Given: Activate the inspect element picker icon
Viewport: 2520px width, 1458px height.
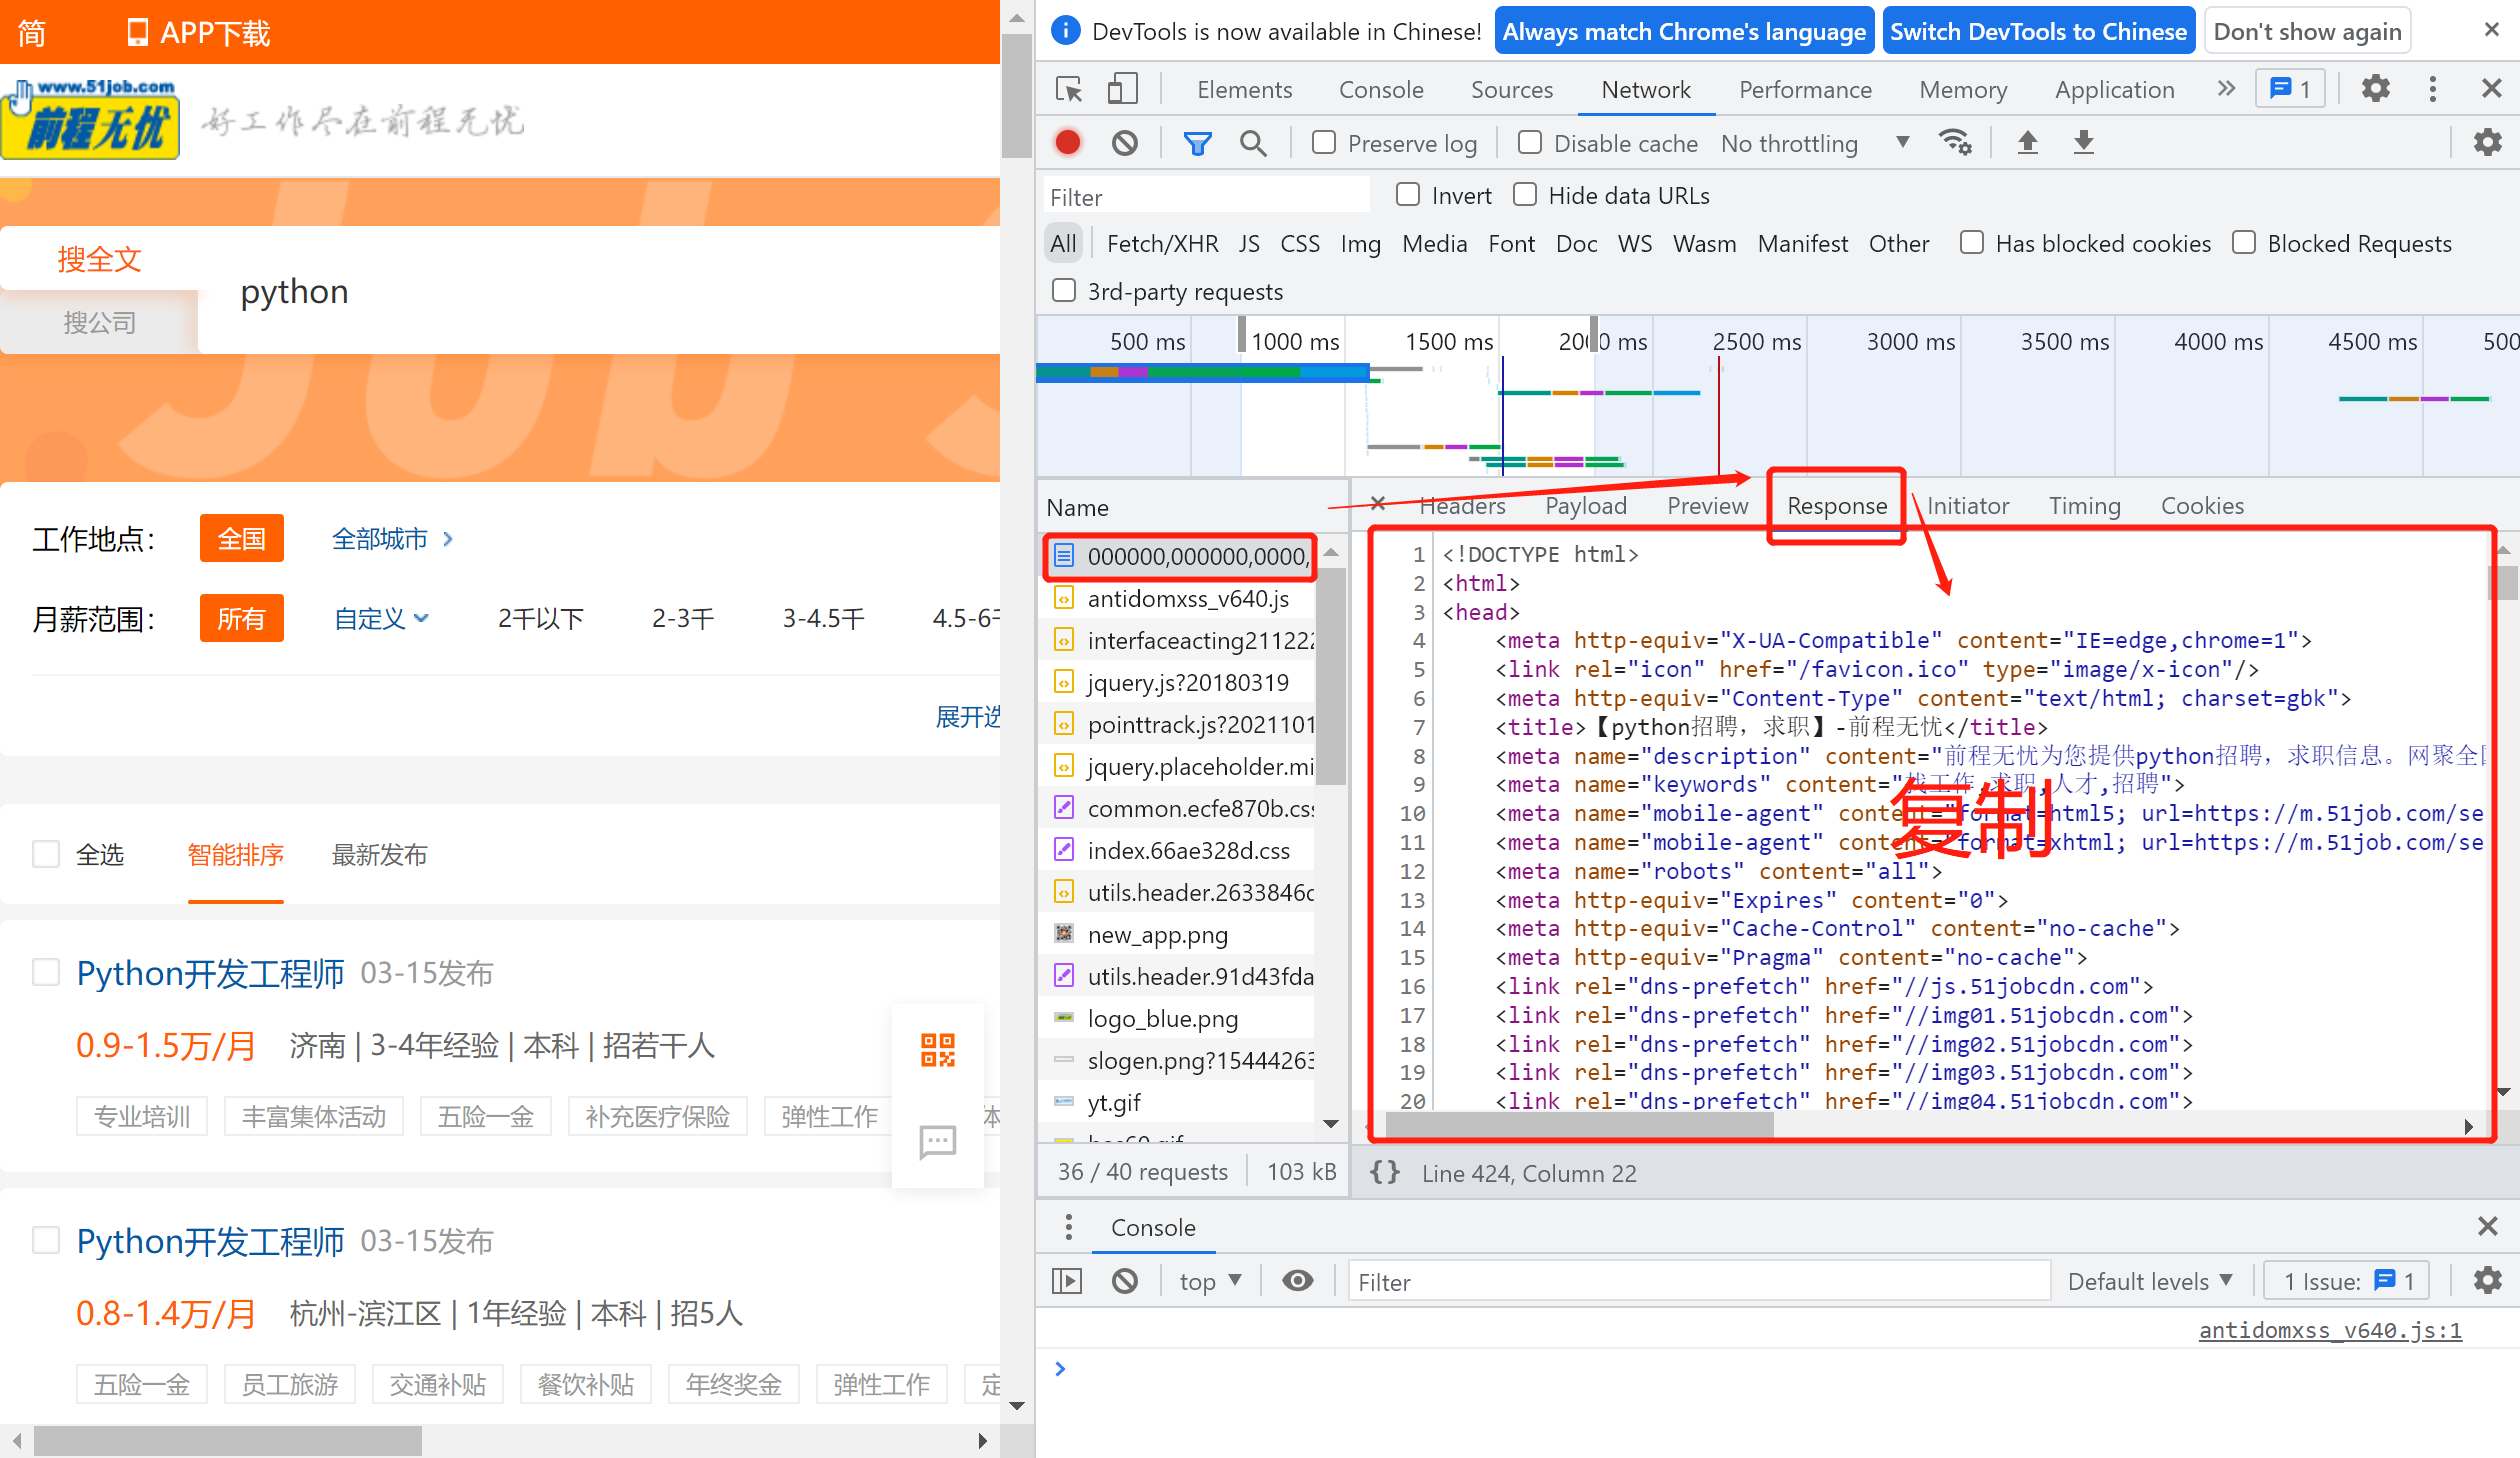Looking at the screenshot, I should (x=1069, y=89).
